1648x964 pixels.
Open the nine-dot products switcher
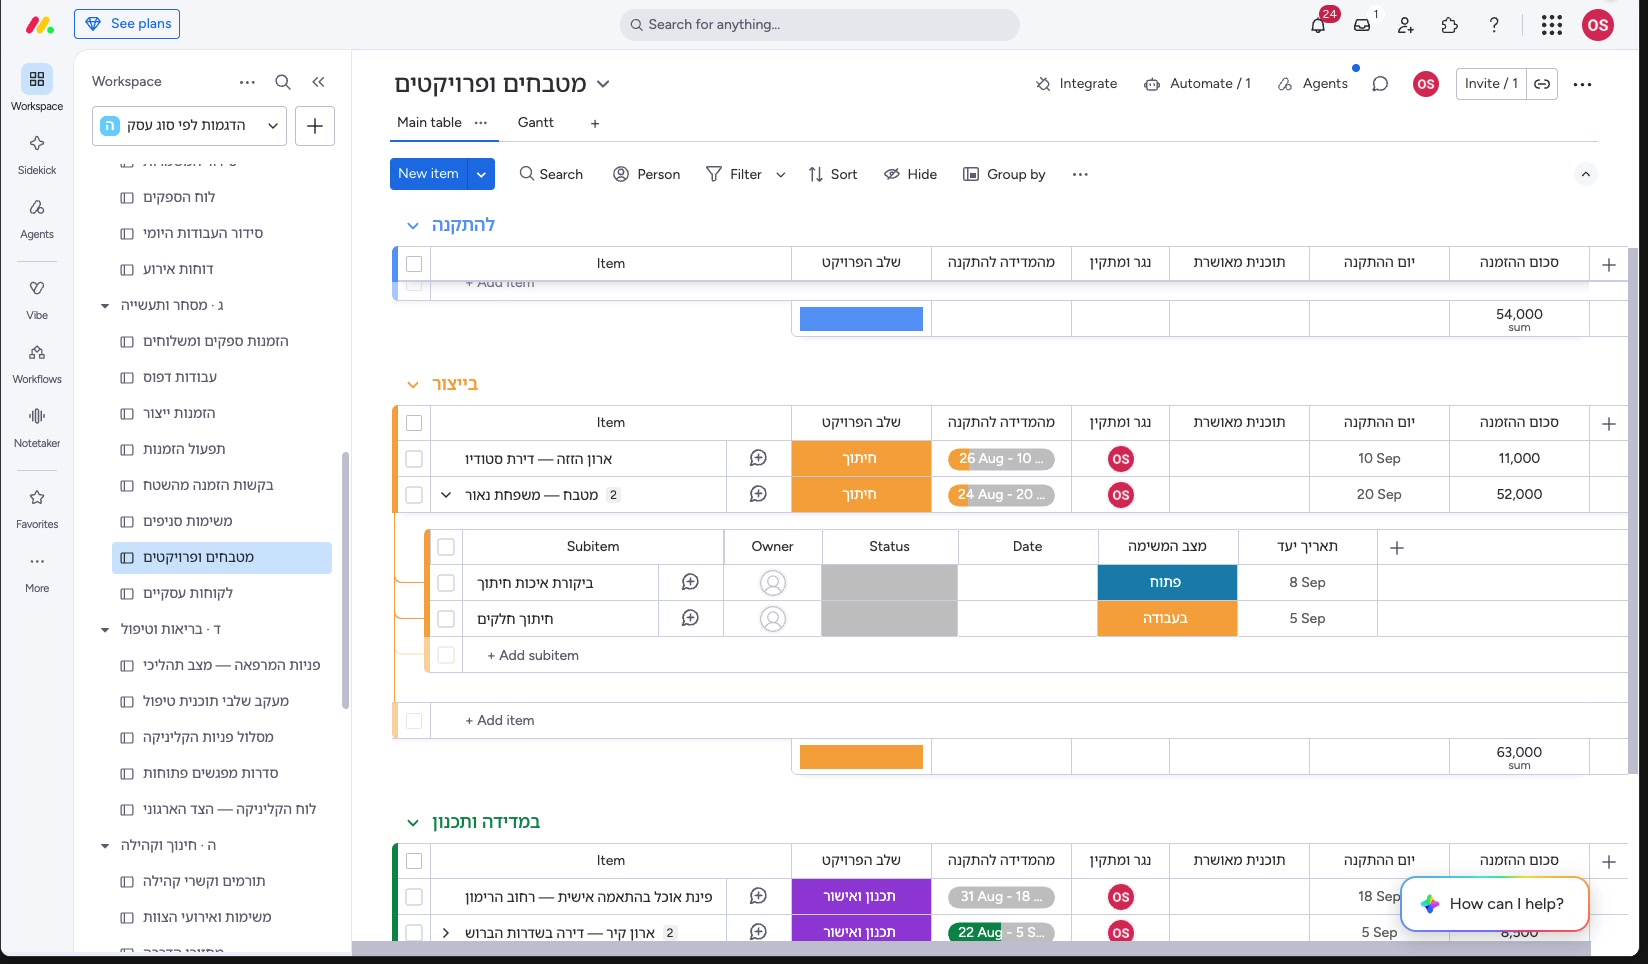point(1552,25)
